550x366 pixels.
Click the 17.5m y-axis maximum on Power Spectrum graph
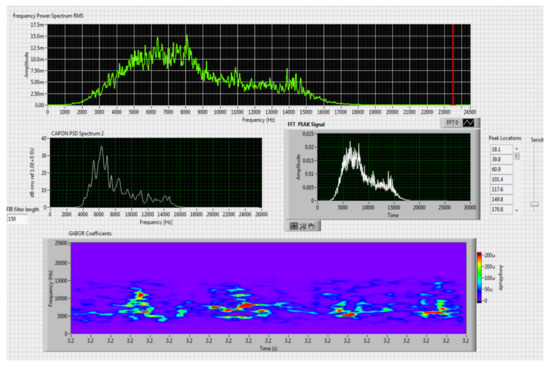coord(37,25)
